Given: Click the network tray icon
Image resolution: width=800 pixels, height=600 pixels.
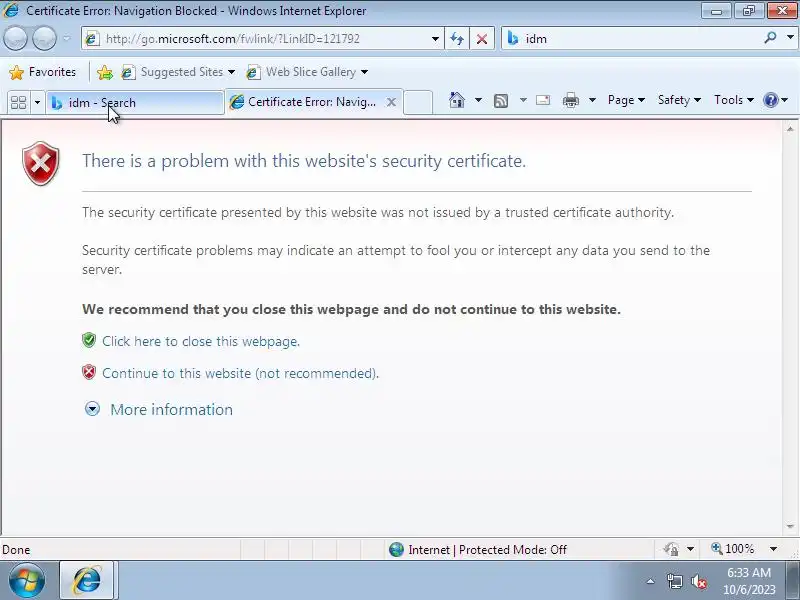Looking at the screenshot, I should coord(674,581).
